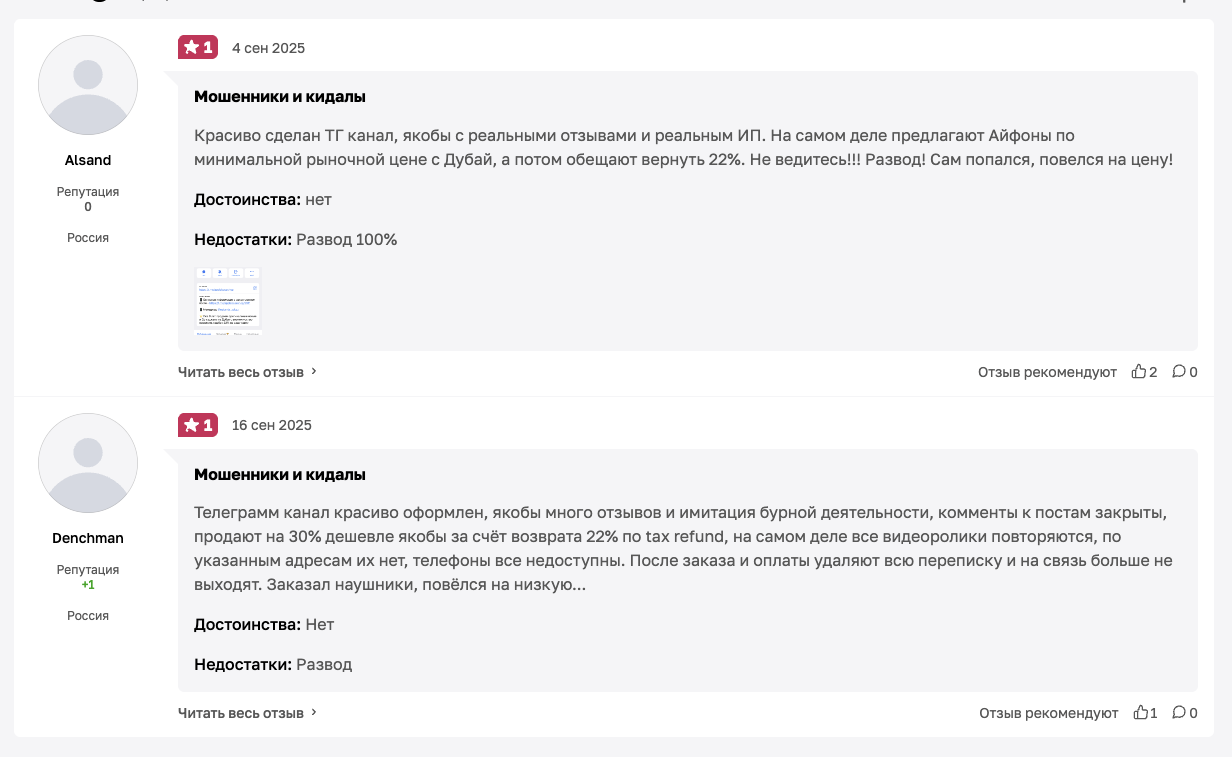Open Denchman's review title 'Мошенники и кидалы'

pos(280,475)
